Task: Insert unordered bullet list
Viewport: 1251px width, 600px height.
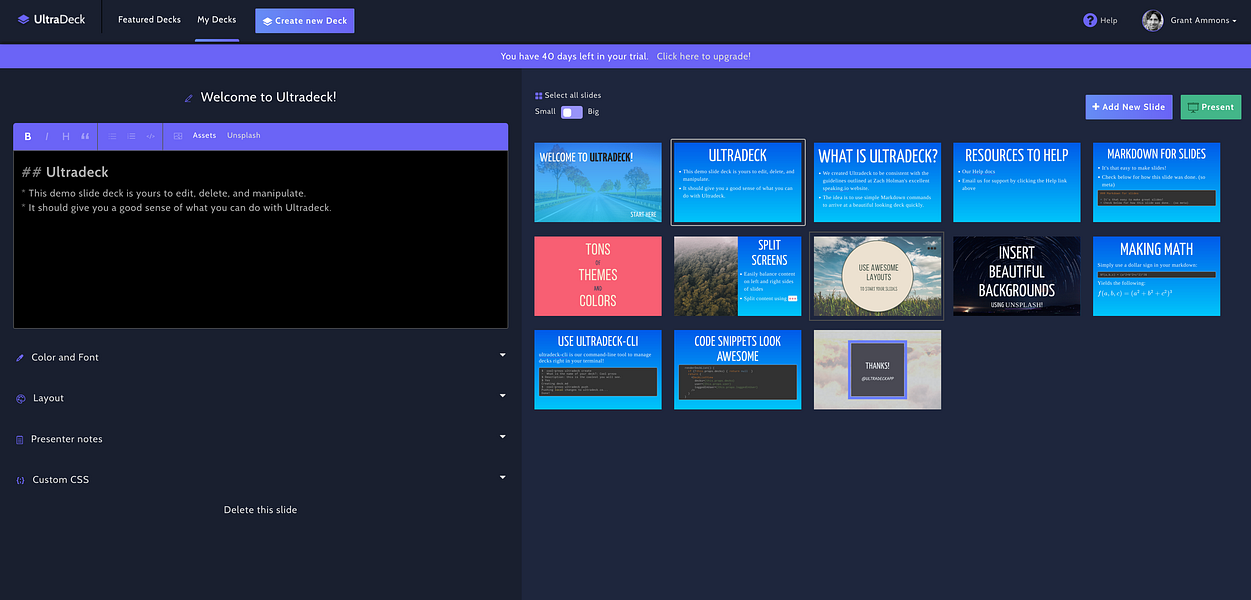Action: point(112,136)
